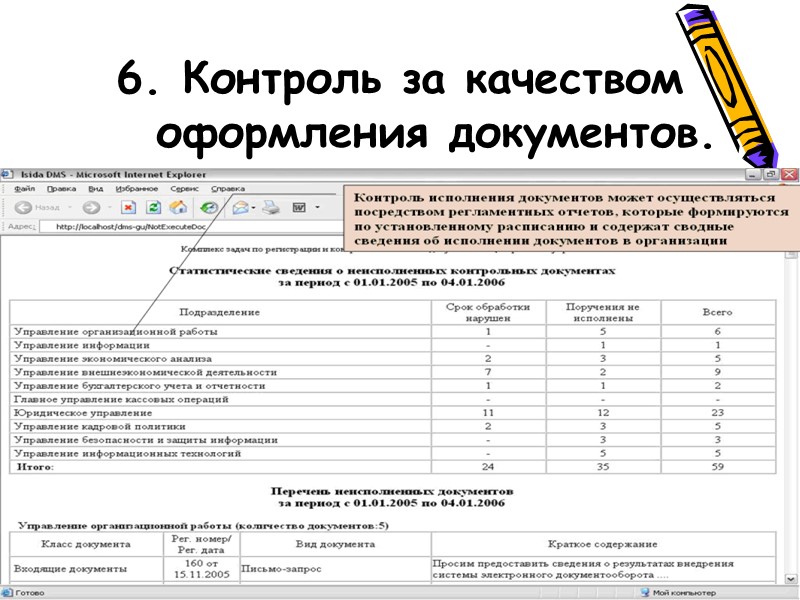
Task: Print the report using printer icon
Action: (271, 207)
